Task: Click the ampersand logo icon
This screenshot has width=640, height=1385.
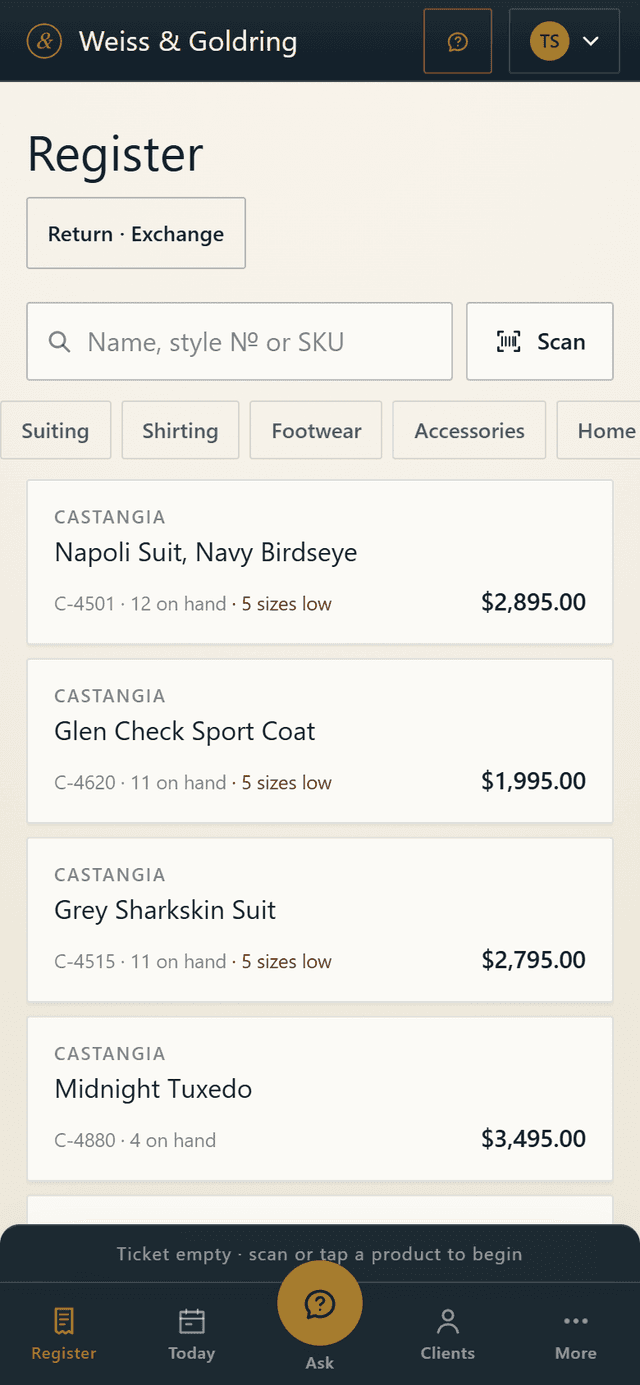Action: pyautogui.click(x=44, y=41)
